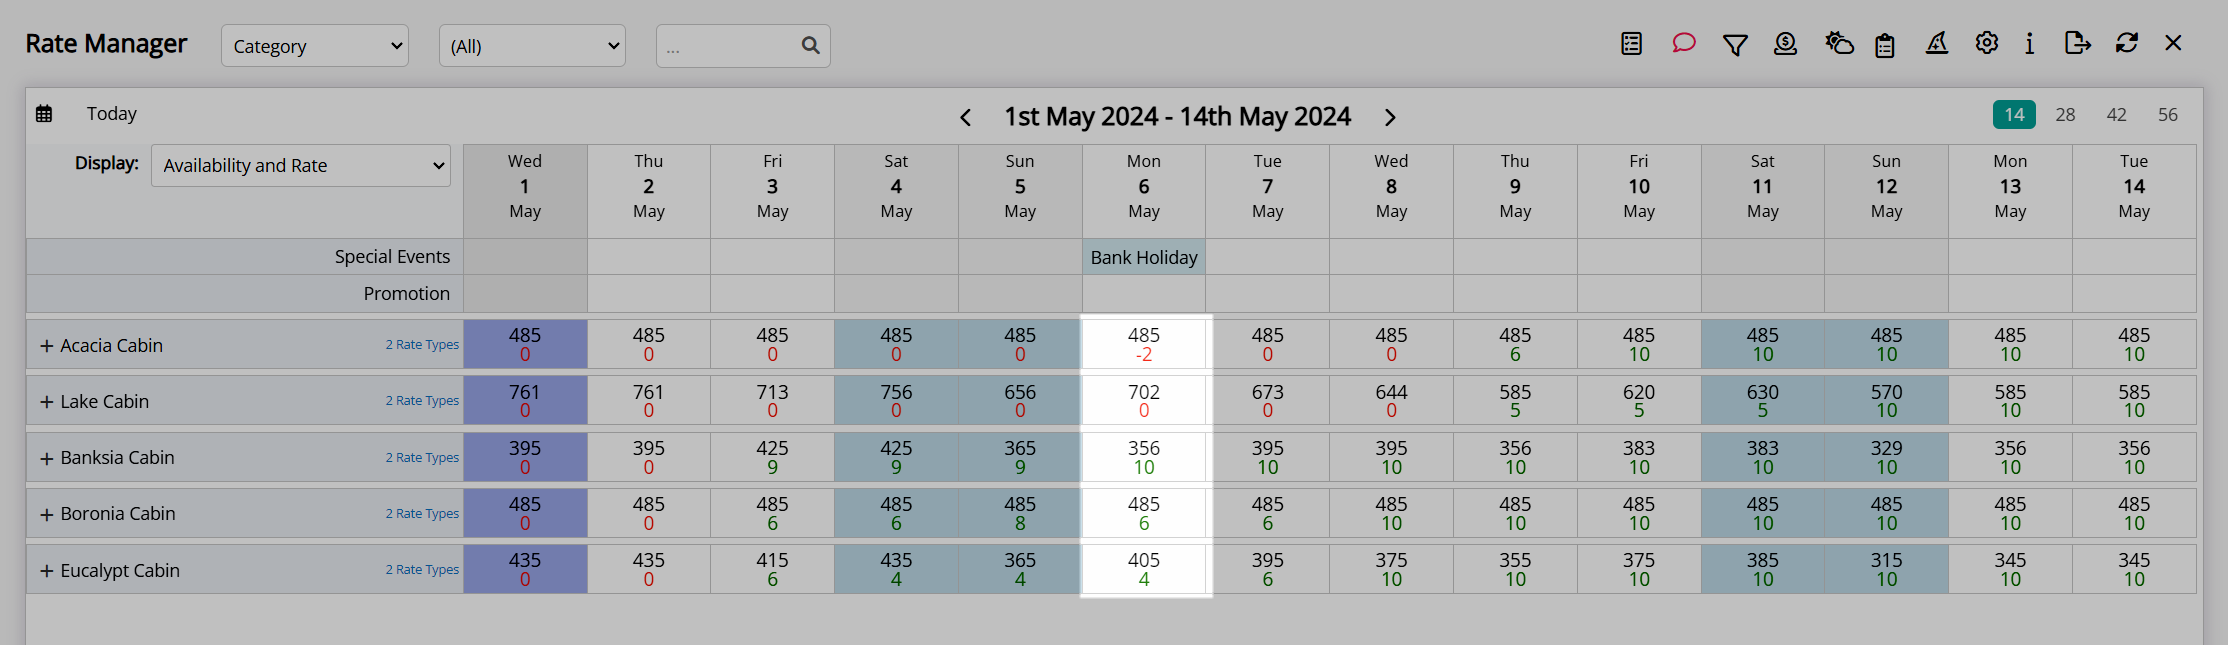Open the checklist icon in toolbar

click(1631, 43)
